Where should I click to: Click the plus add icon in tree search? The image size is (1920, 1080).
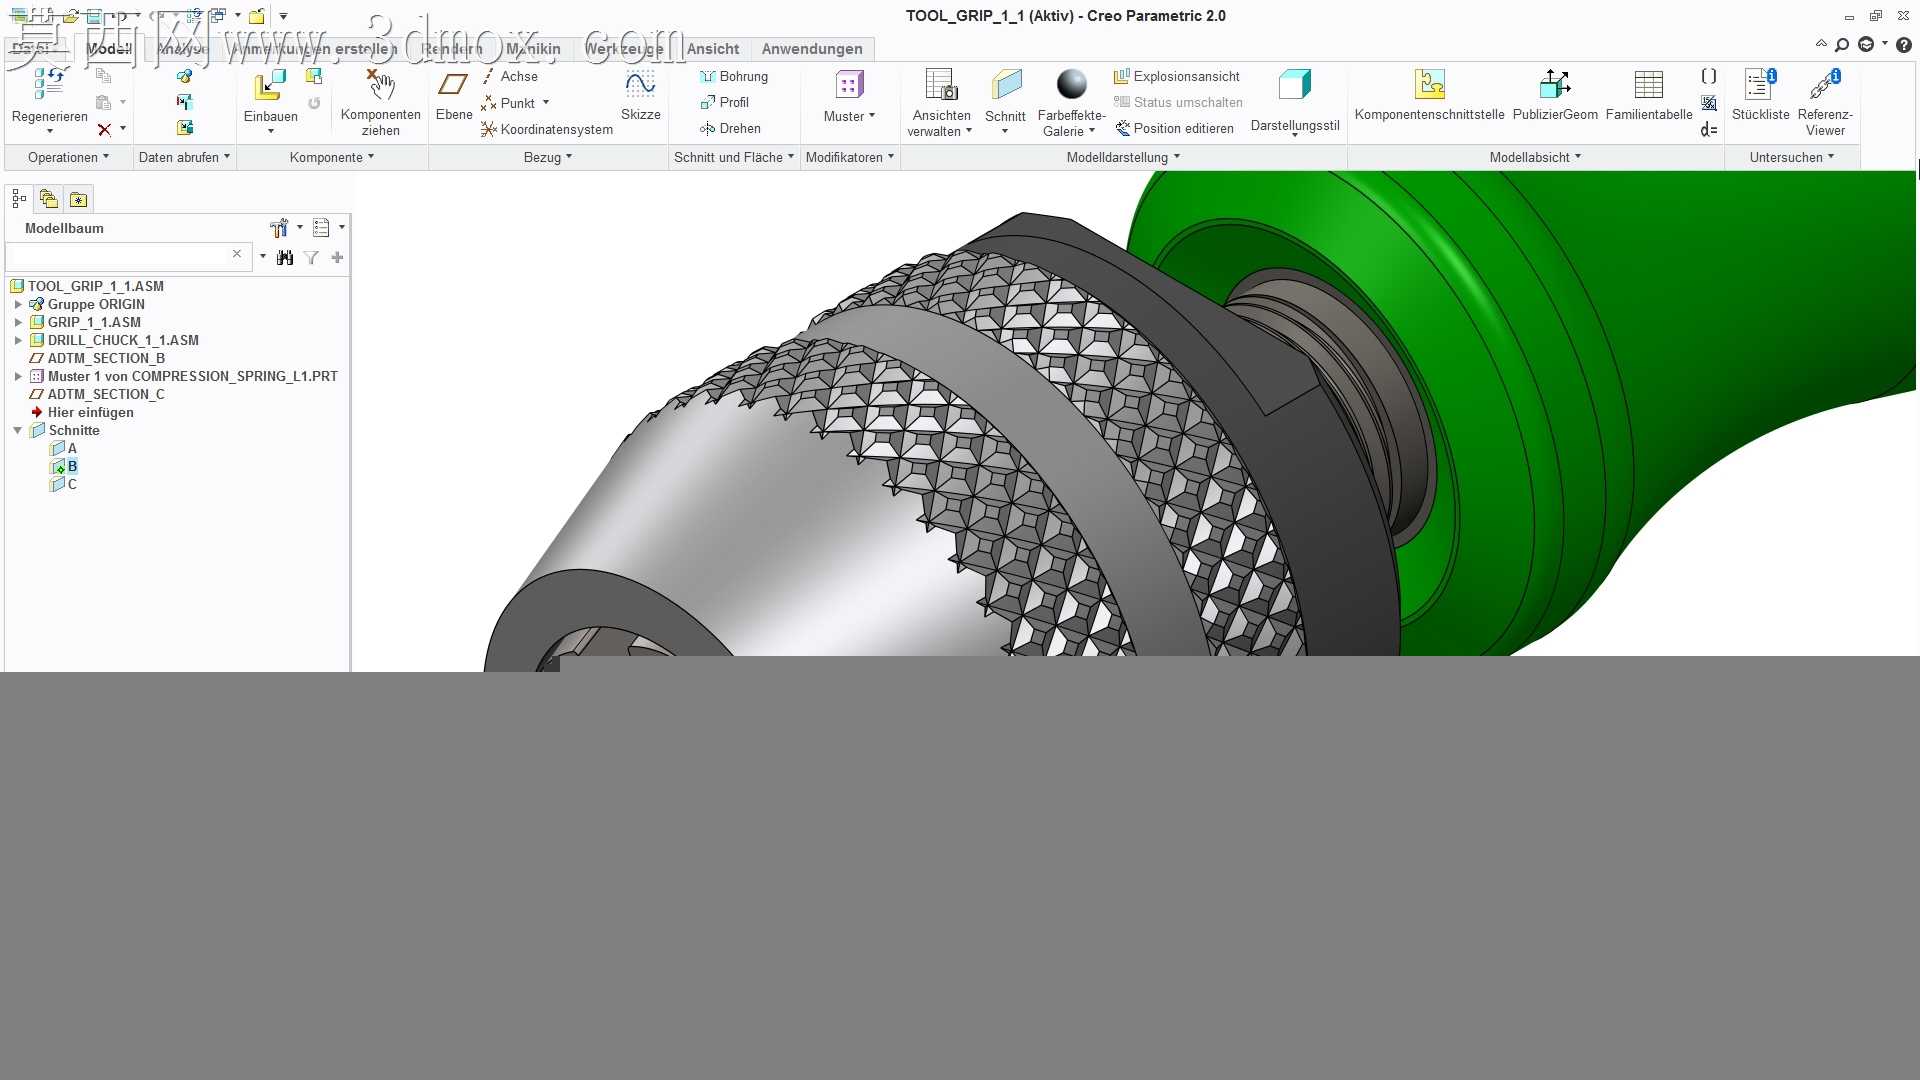[x=337, y=258]
